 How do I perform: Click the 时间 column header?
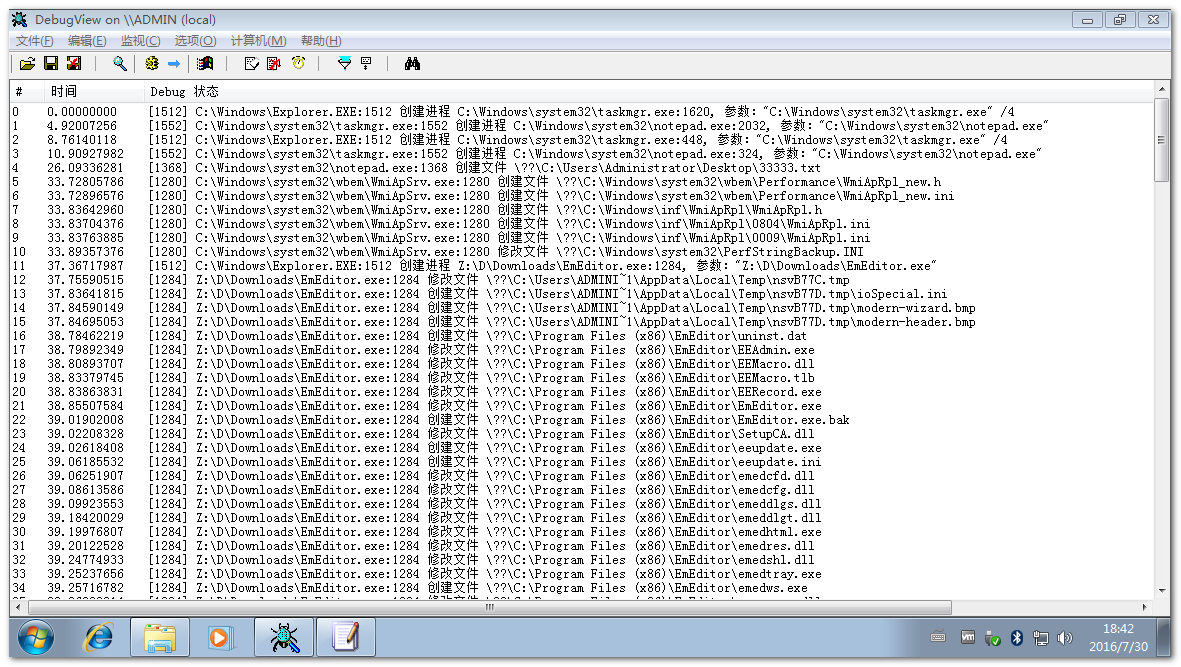[x=92, y=91]
